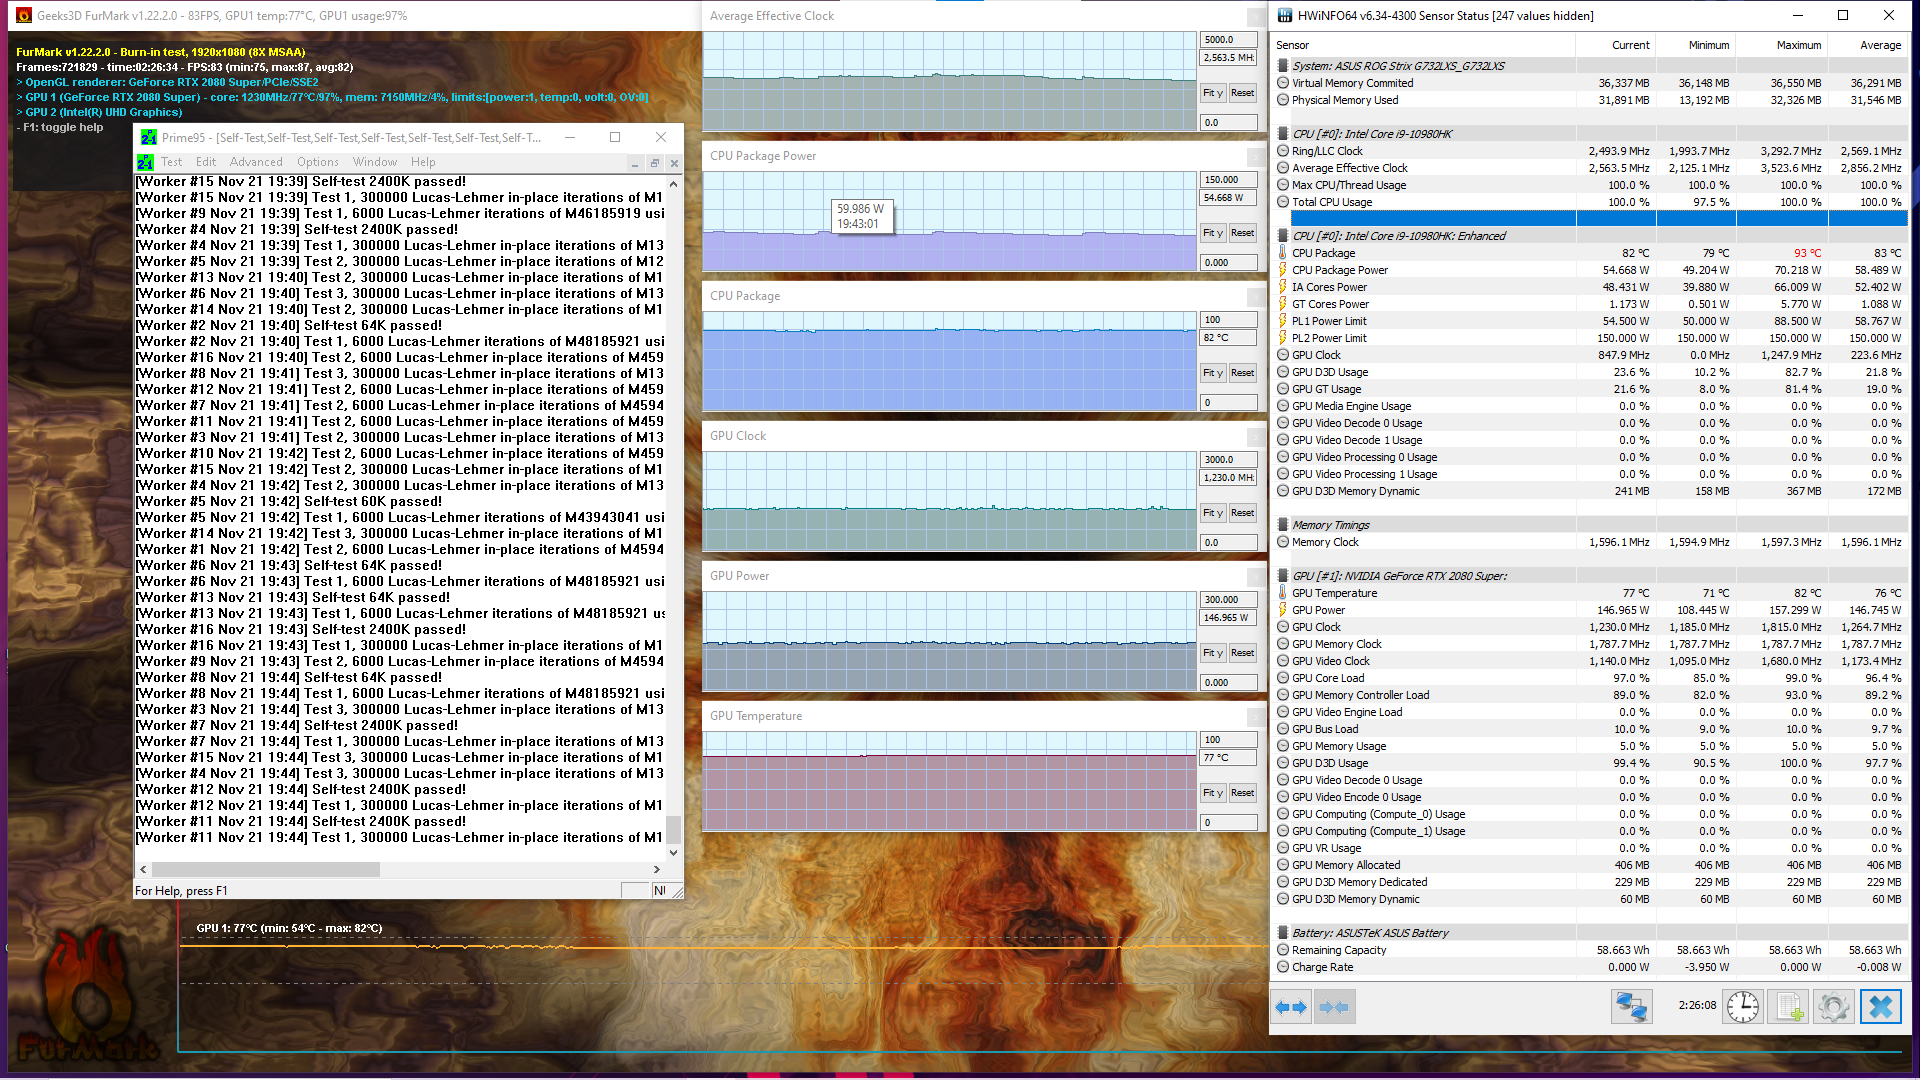Close the CPU Package Power graph window
This screenshot has height=1080, width=1920.
(x=1257, y=156)
